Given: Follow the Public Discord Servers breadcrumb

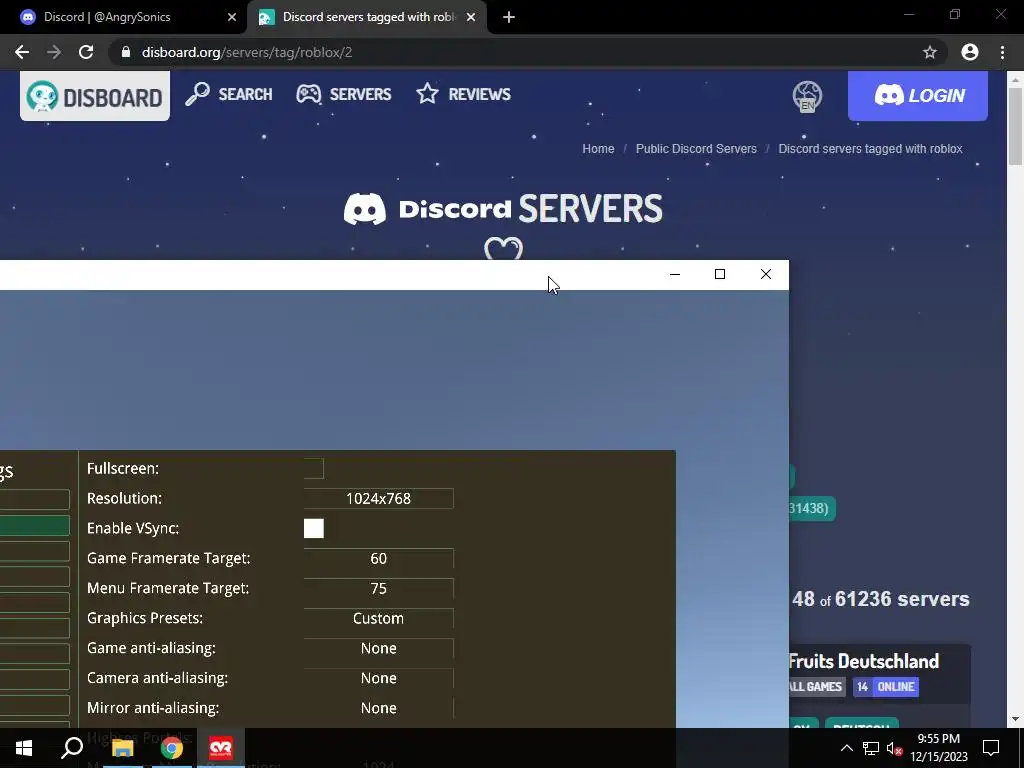Looking at the screenshot, I should click(696, 149).
